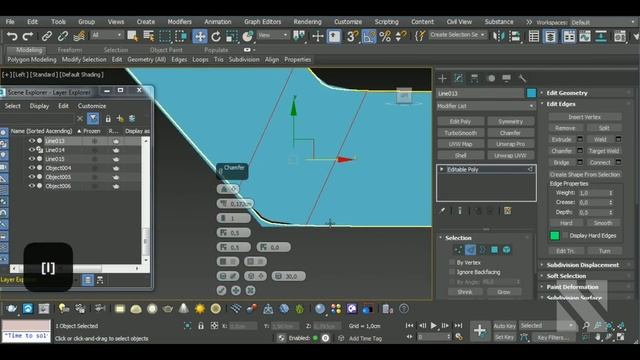640x360 pixels.
Task: Click the teapot primitive icon
Action: [168, 309]
